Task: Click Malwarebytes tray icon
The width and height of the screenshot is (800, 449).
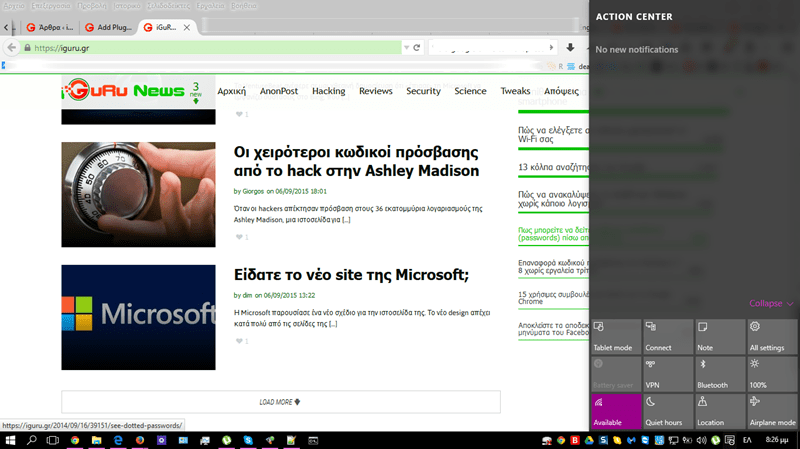Action: point(632,440)
